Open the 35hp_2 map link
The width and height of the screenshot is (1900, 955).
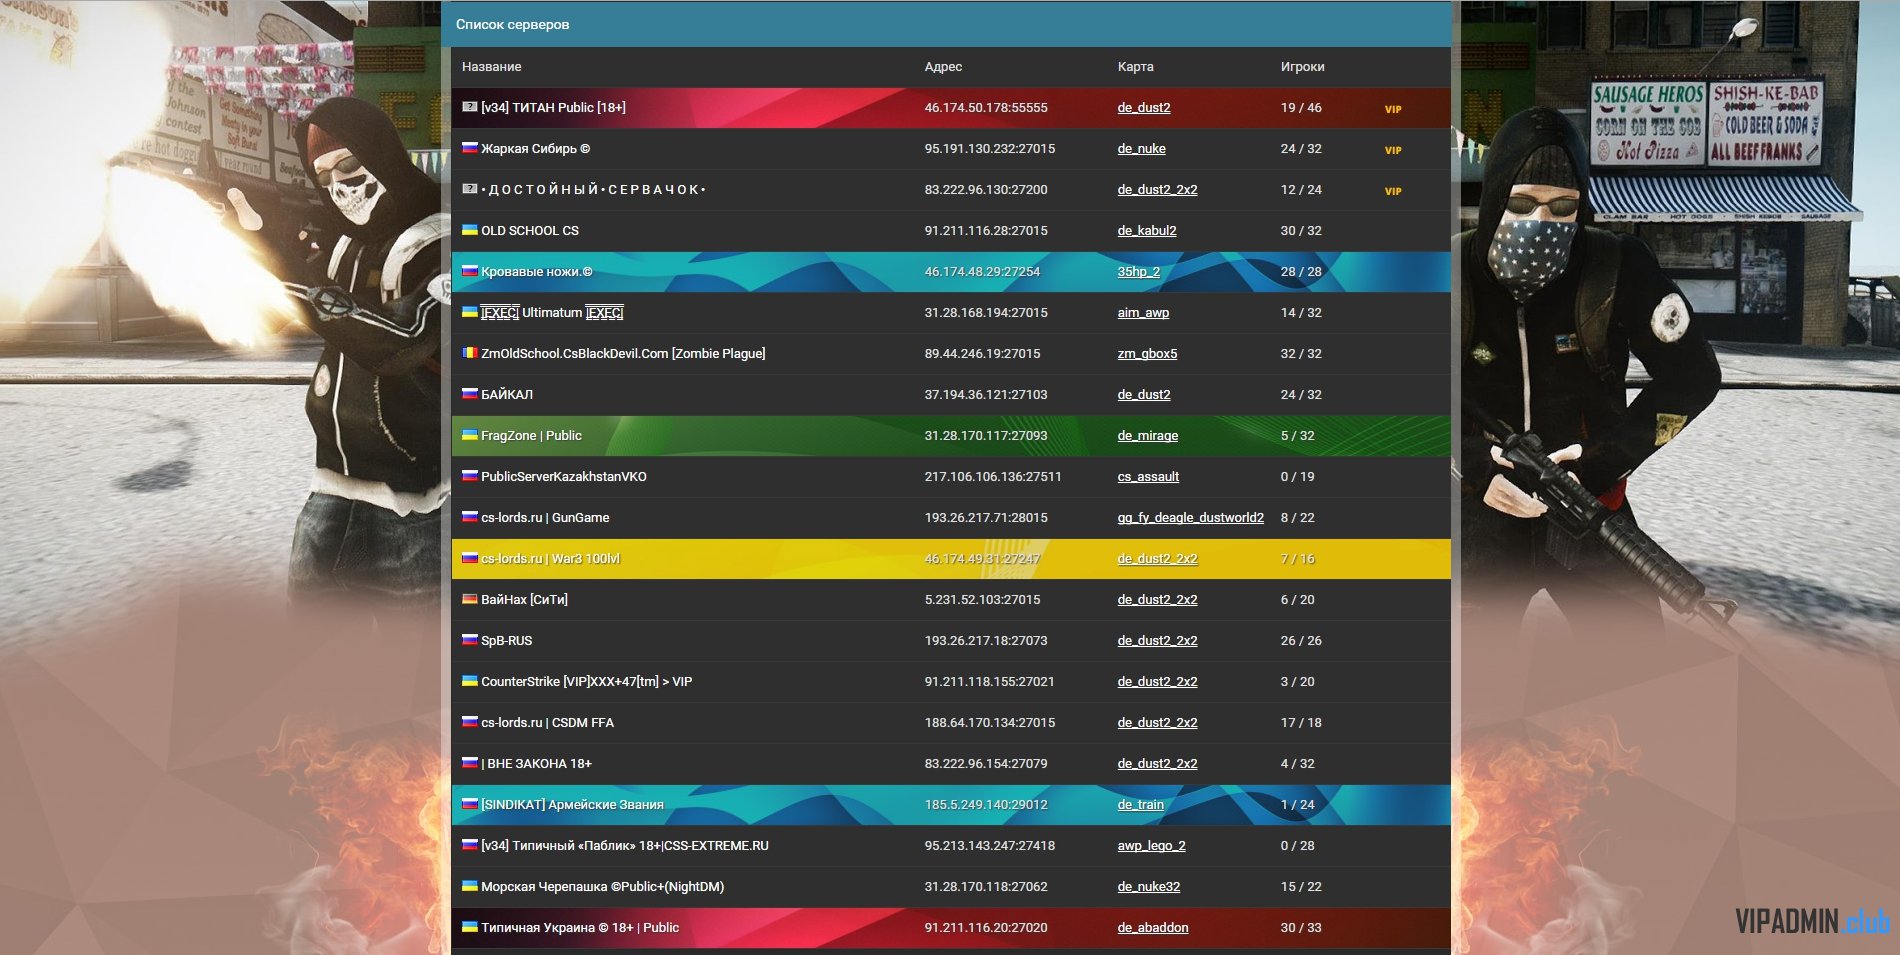click(x=1139, y=272)
